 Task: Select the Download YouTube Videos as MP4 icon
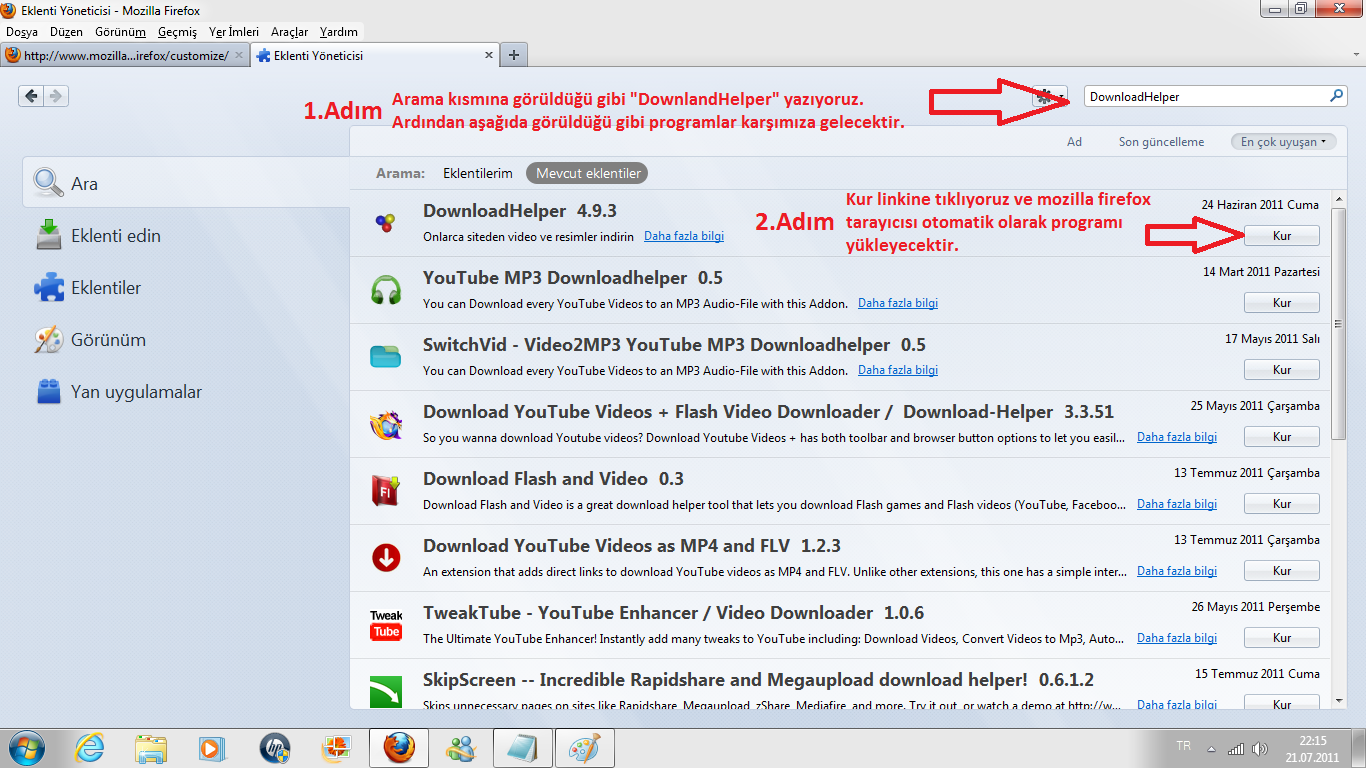385,558
